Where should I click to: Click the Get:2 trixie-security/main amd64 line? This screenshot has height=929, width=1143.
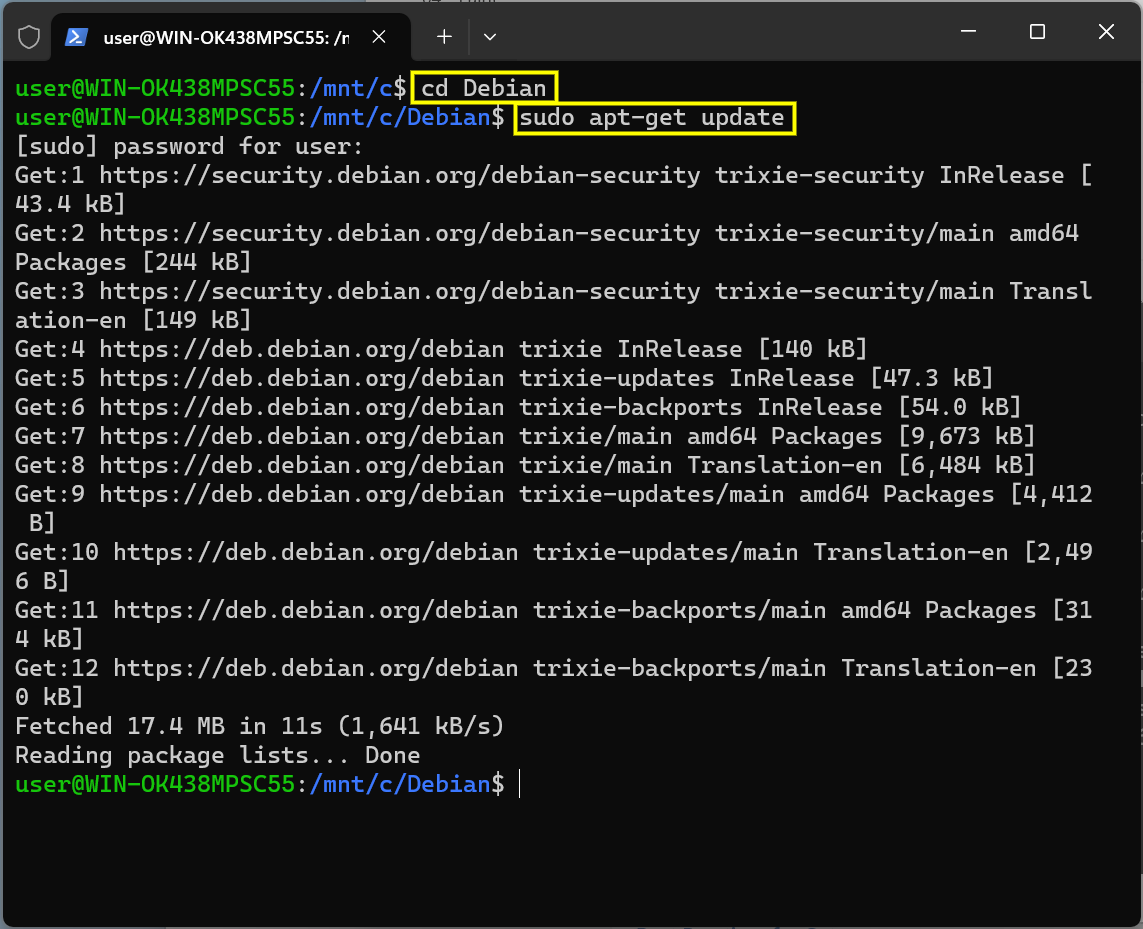point(547,248)
